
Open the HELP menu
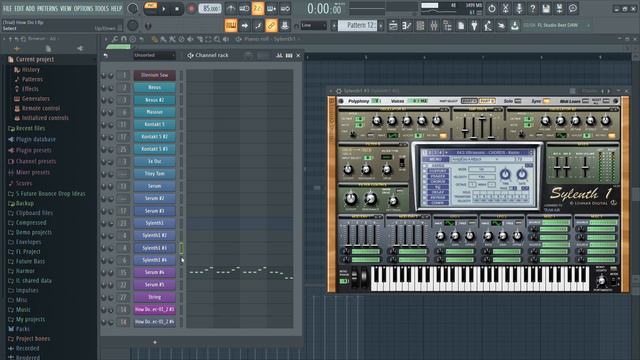pos(117,9)
